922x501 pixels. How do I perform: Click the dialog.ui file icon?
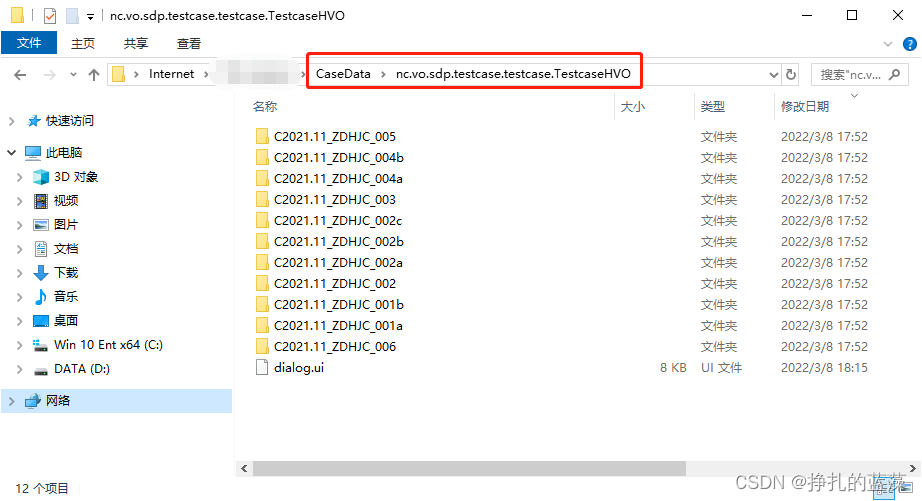[x=262, y=368]
